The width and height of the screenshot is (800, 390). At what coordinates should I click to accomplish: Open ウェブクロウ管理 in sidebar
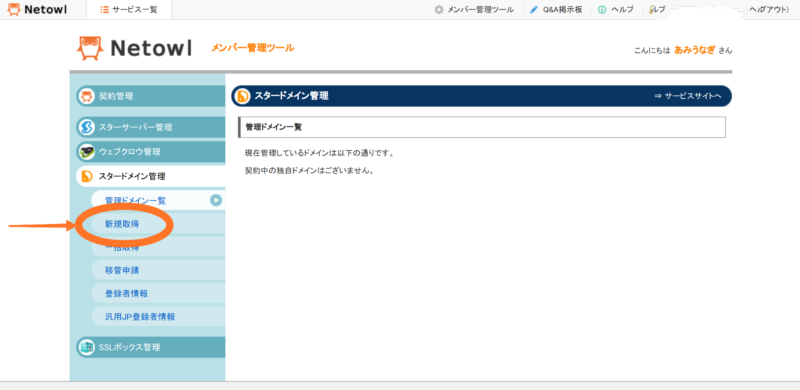click(x=151, y=152)
